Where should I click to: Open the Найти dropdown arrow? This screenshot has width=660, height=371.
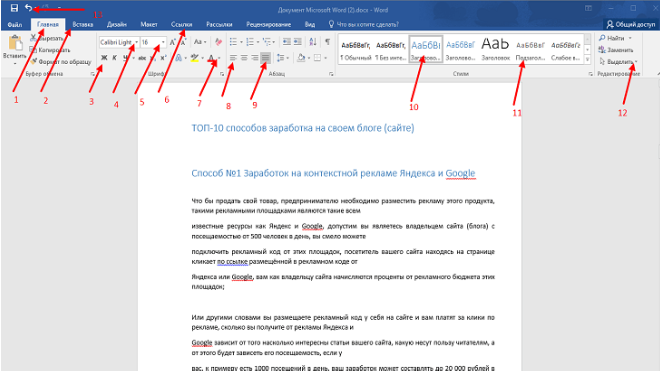tap(630, 38)
